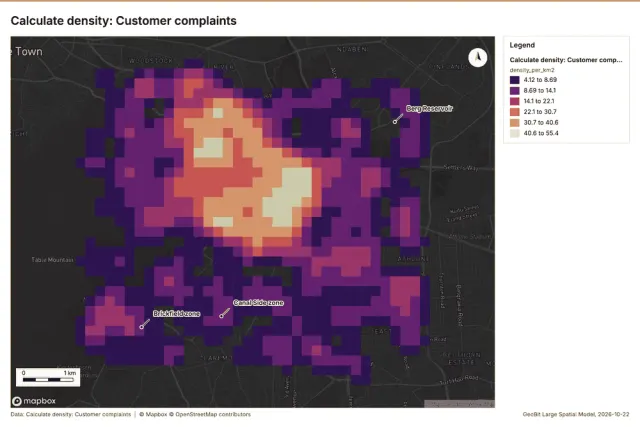Click the 22.1 to 30.7 legend text
Viewport: 640px width, 427px height.
(x=540, y=112)
